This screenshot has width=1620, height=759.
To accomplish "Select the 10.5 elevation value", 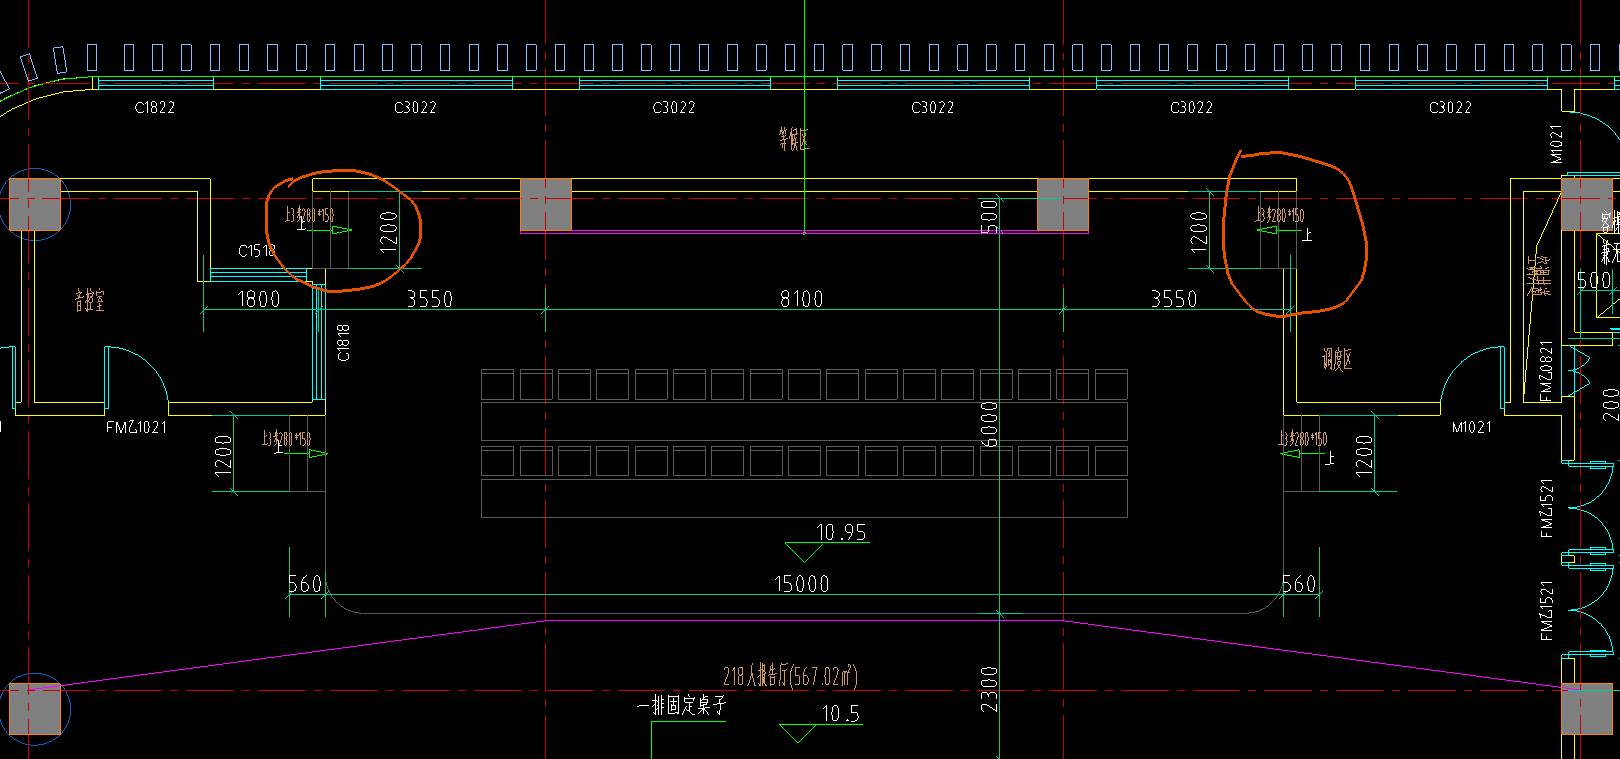I will 841,713.
